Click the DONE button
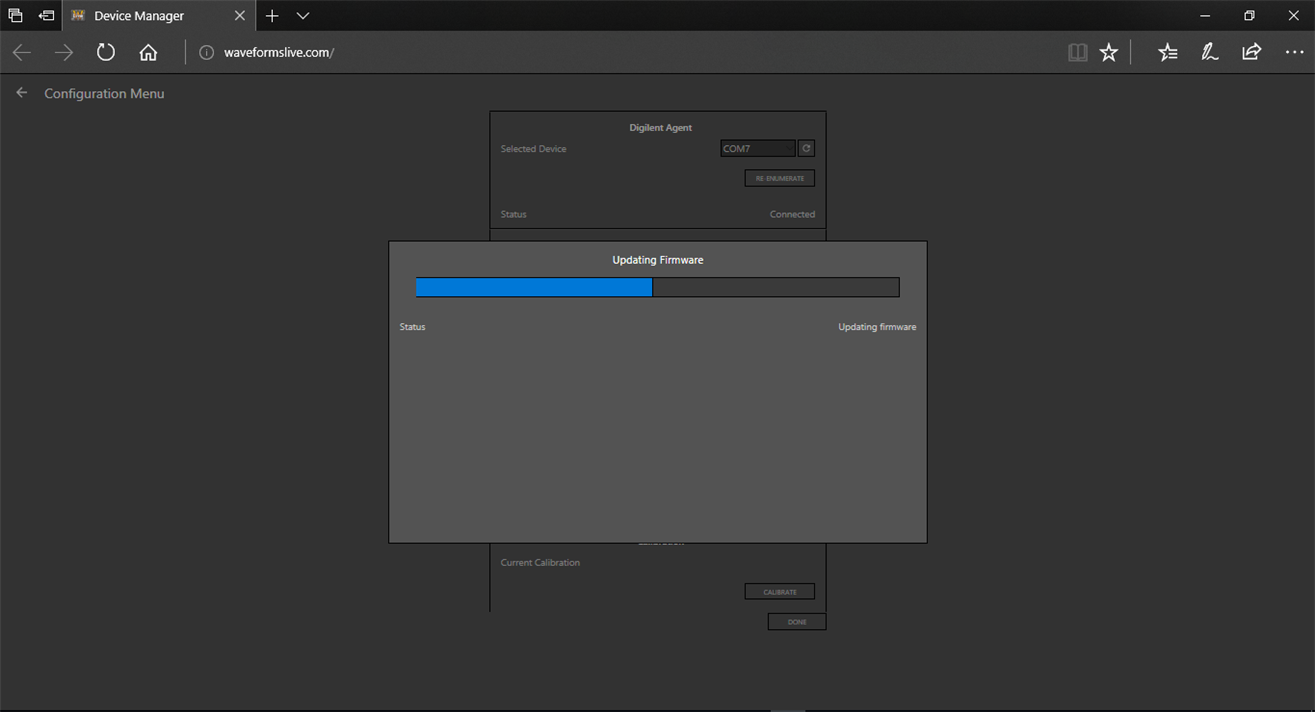1315x712 pixels. tap(796, 622)
